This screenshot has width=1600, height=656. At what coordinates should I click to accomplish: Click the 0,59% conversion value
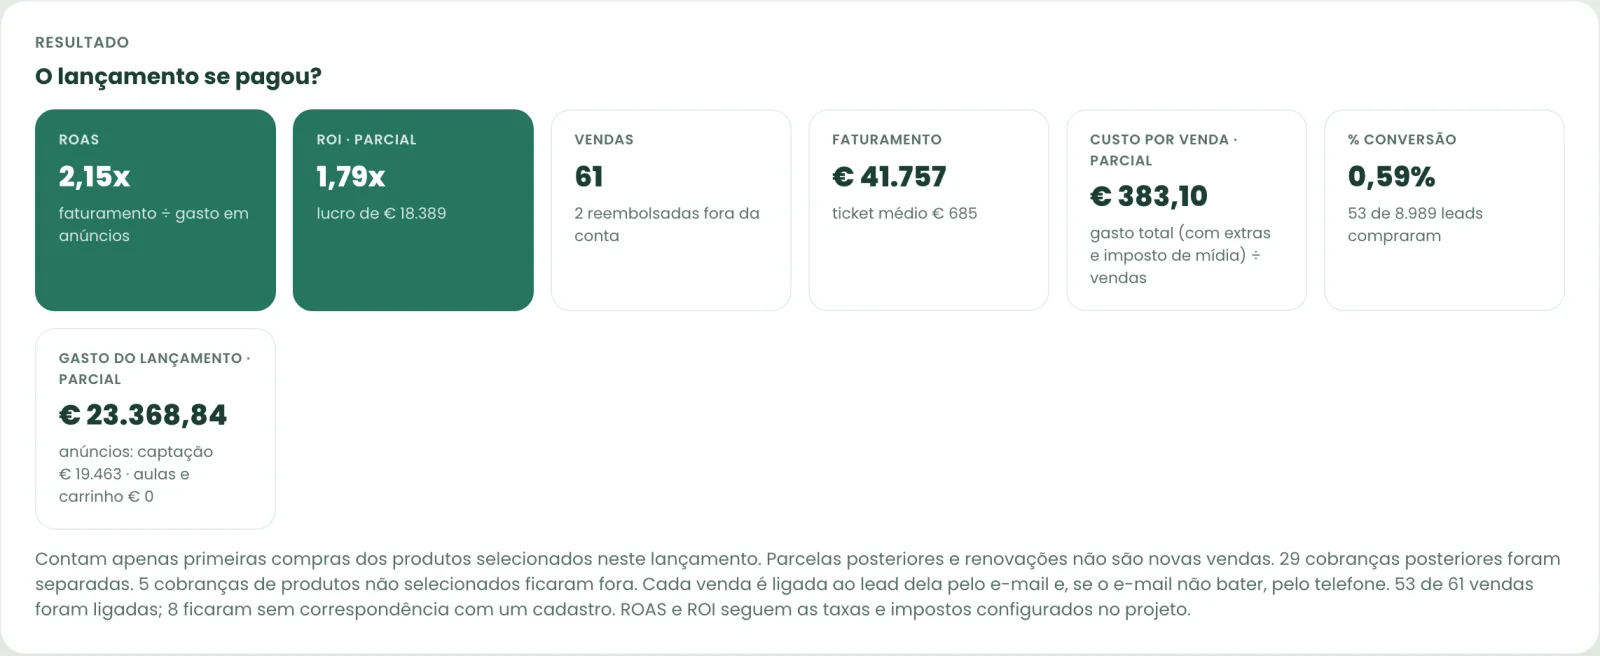pos(1391,177)
